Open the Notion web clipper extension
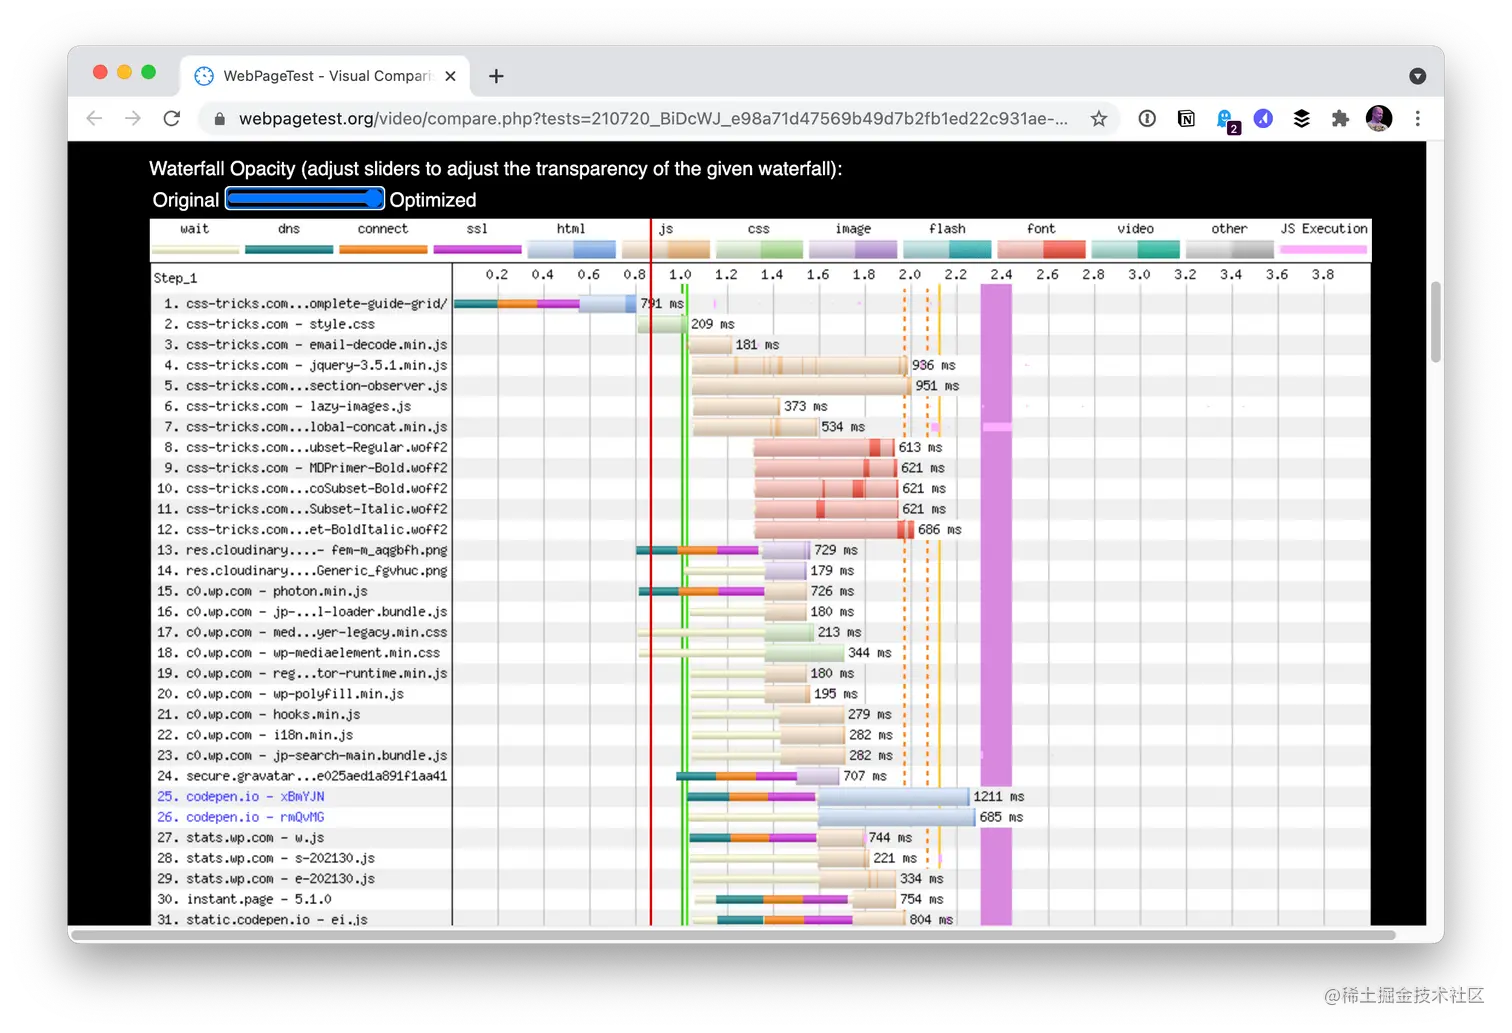The height and width of the screenshot is (1033, 1512). [1186, 118]
